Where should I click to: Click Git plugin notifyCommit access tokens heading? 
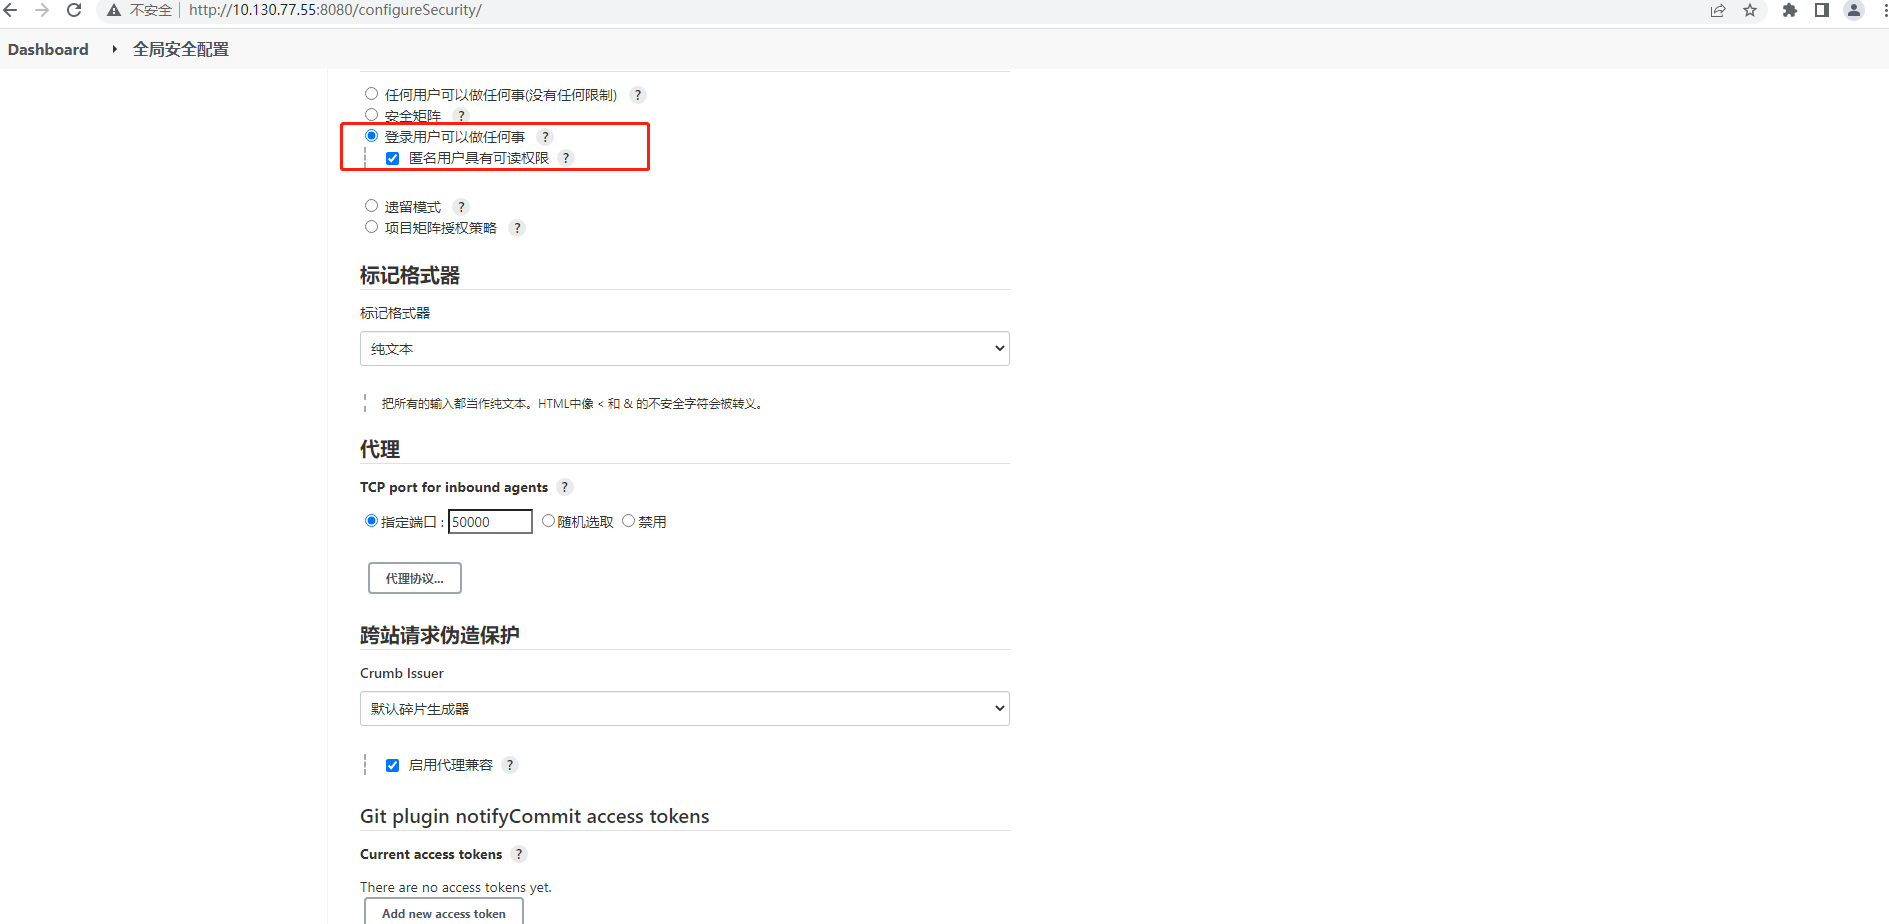[x=535, y=816]
